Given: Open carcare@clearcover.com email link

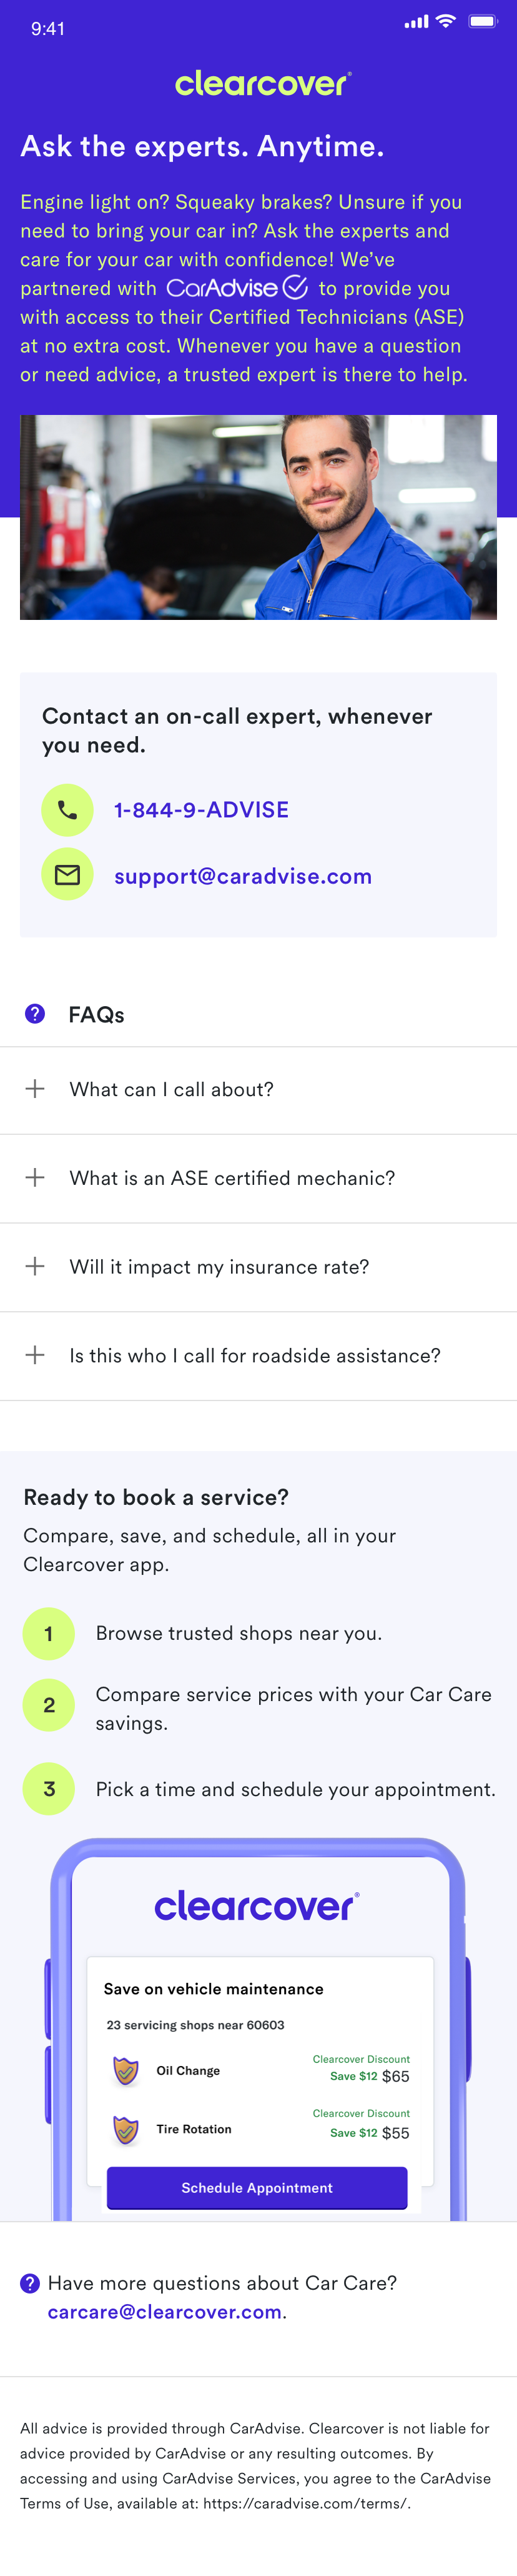Looking at the screenshot, I should [165, 2312].
